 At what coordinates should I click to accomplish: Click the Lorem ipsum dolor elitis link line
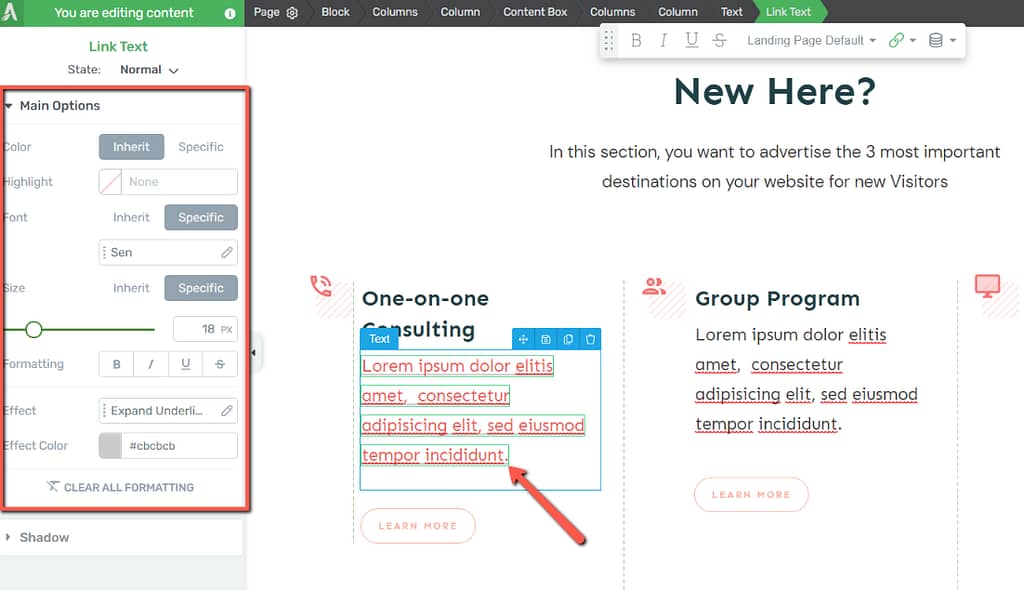pyautogui.click(x=457, y=366)
